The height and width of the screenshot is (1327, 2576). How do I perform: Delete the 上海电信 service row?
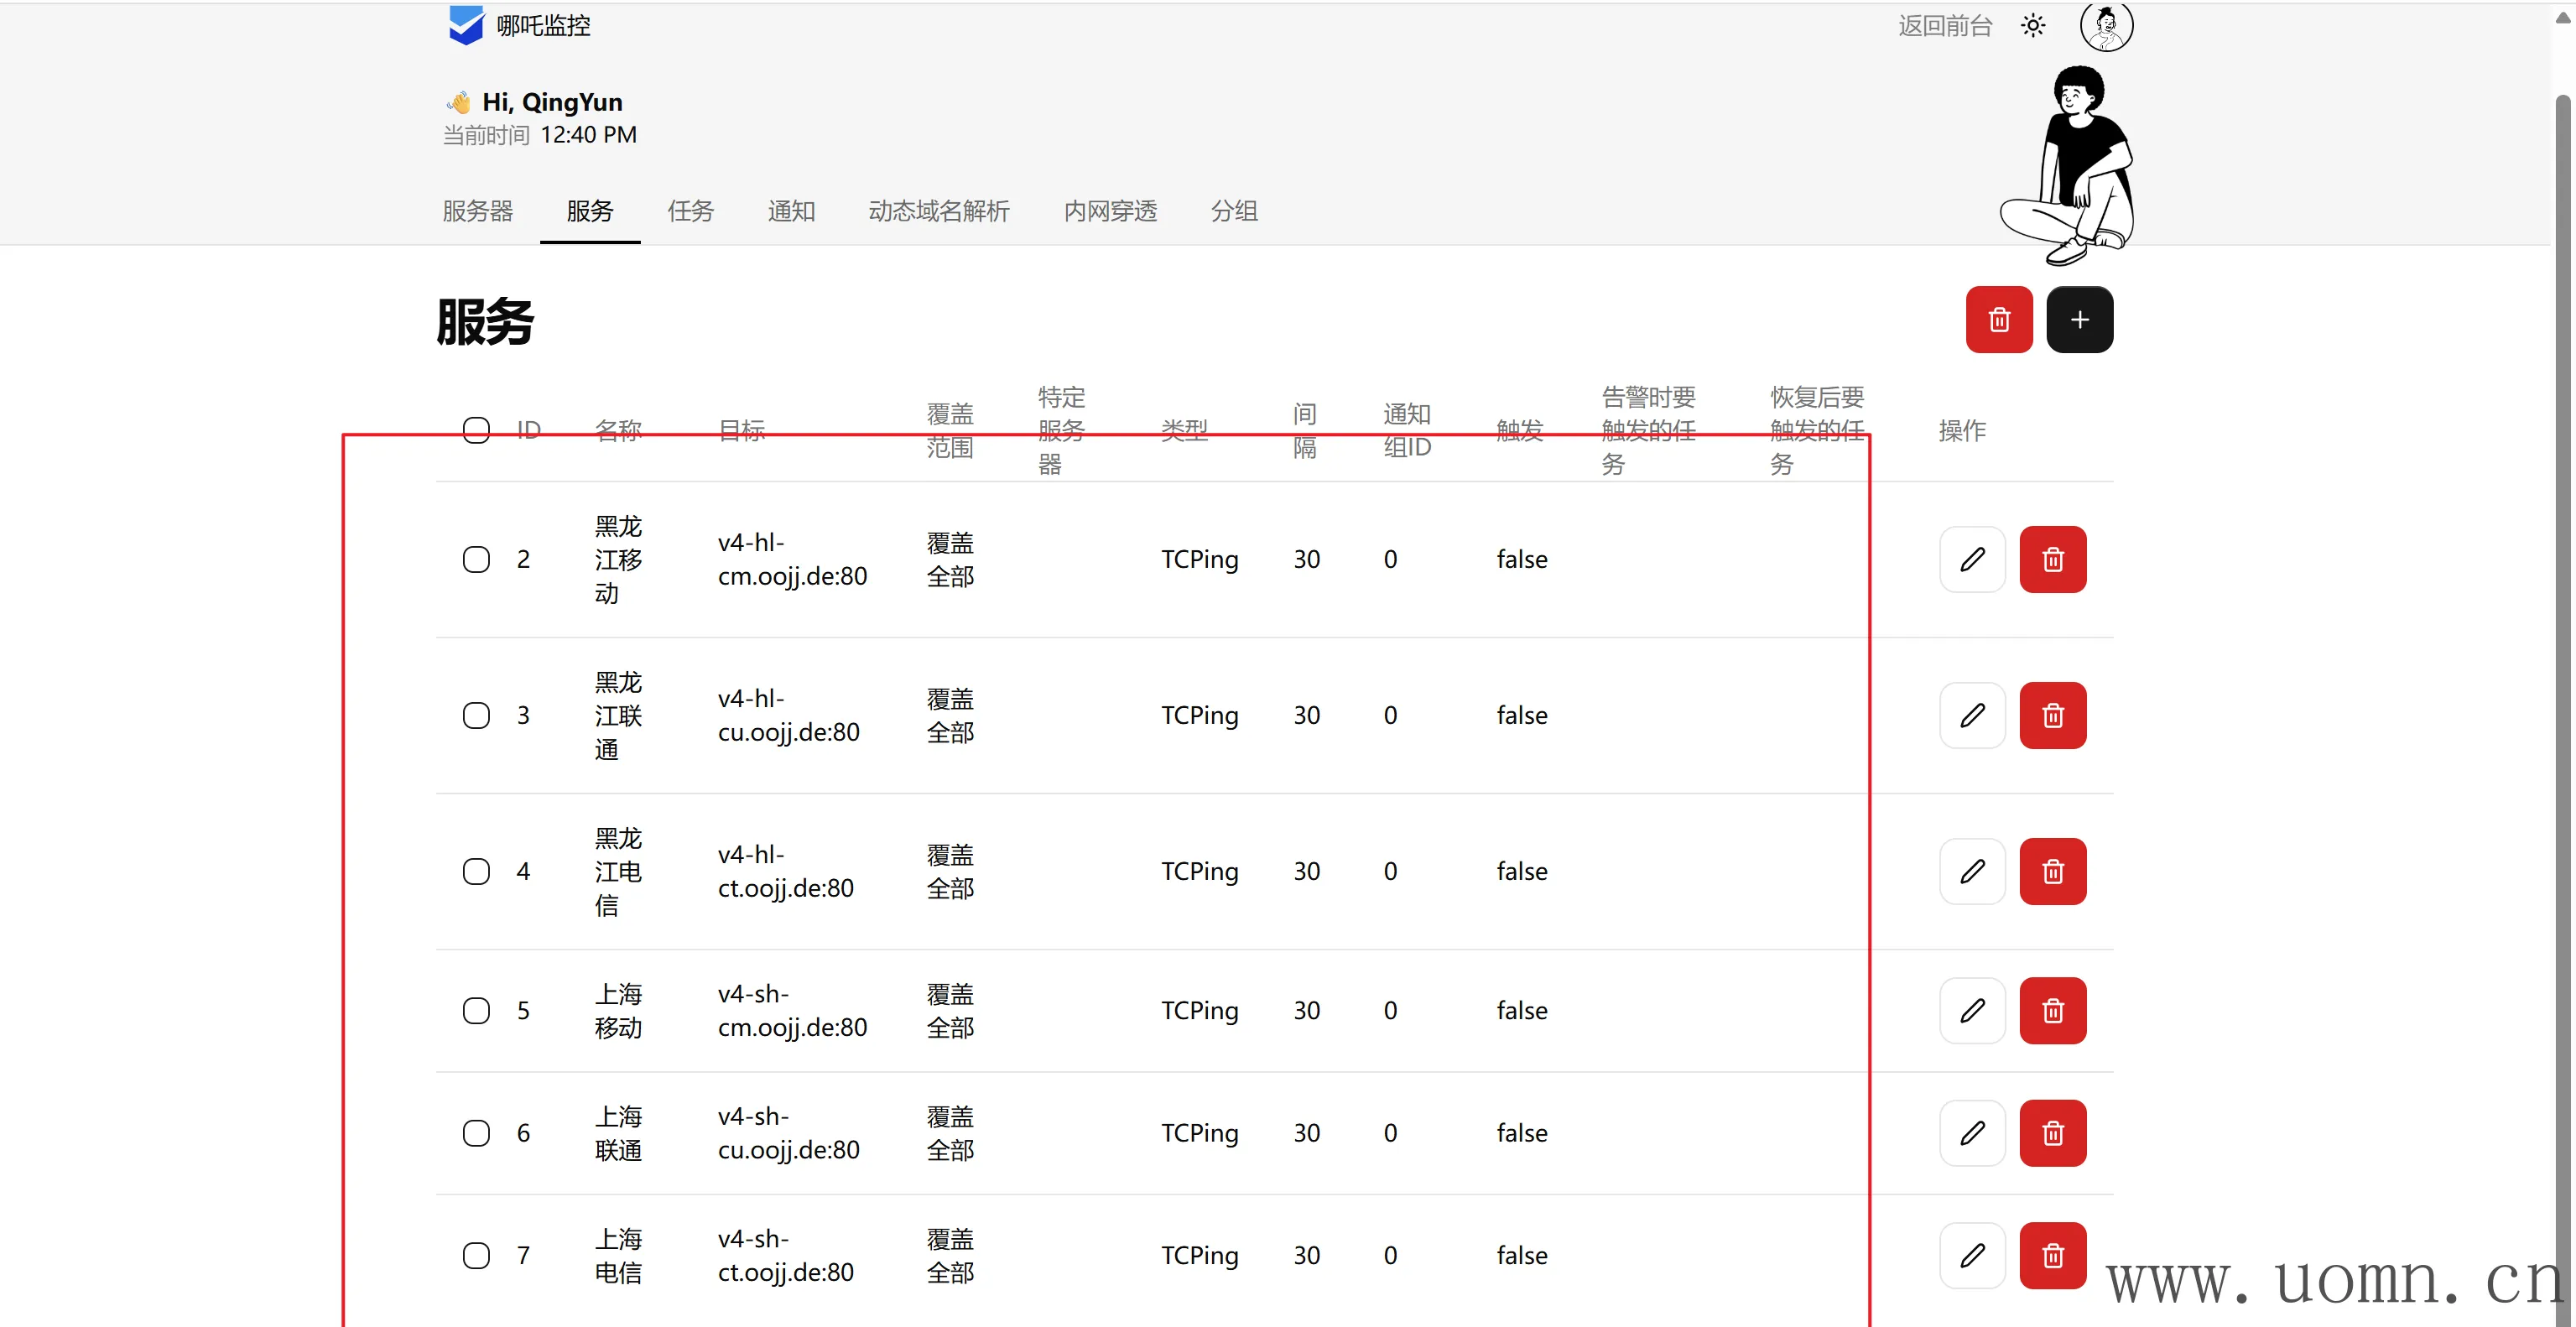click(x=2052, y=1255)
